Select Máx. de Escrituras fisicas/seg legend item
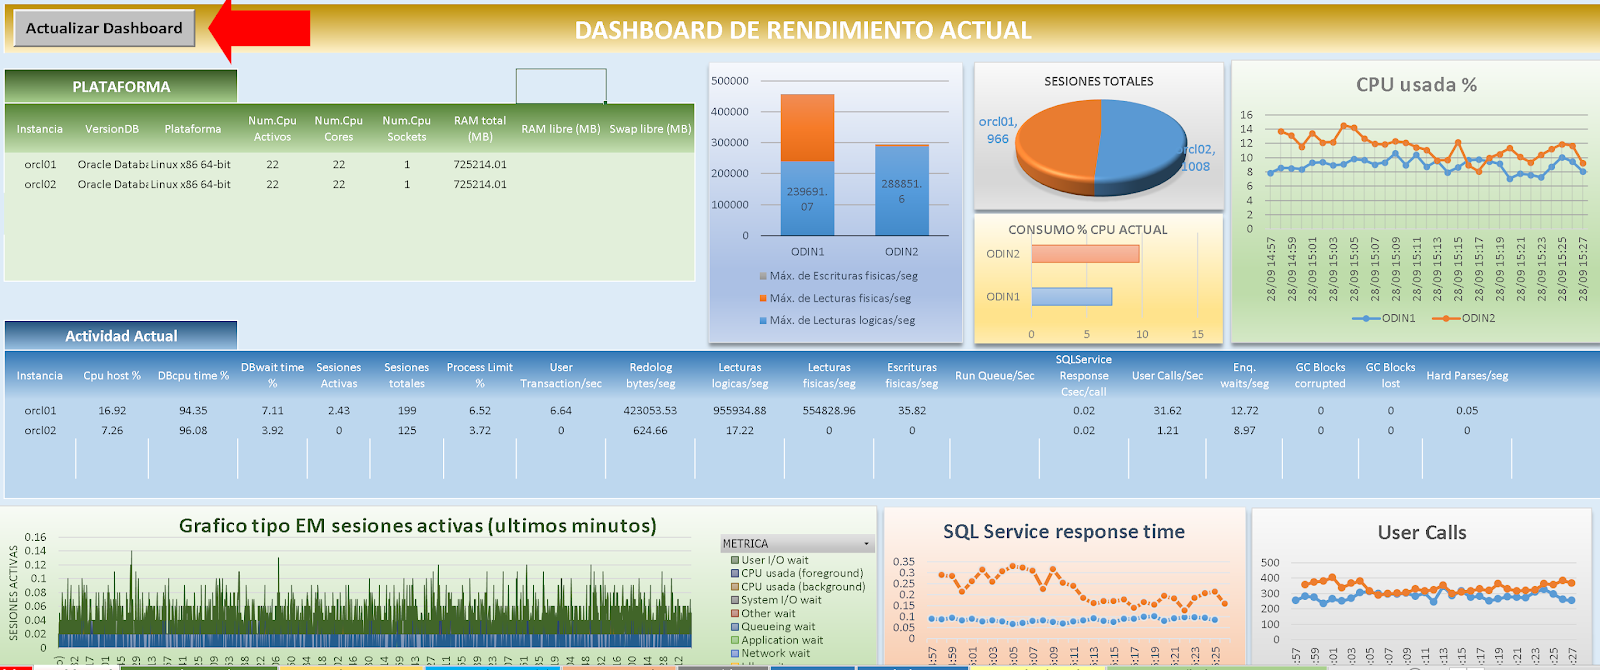 (x=838, y=276)
